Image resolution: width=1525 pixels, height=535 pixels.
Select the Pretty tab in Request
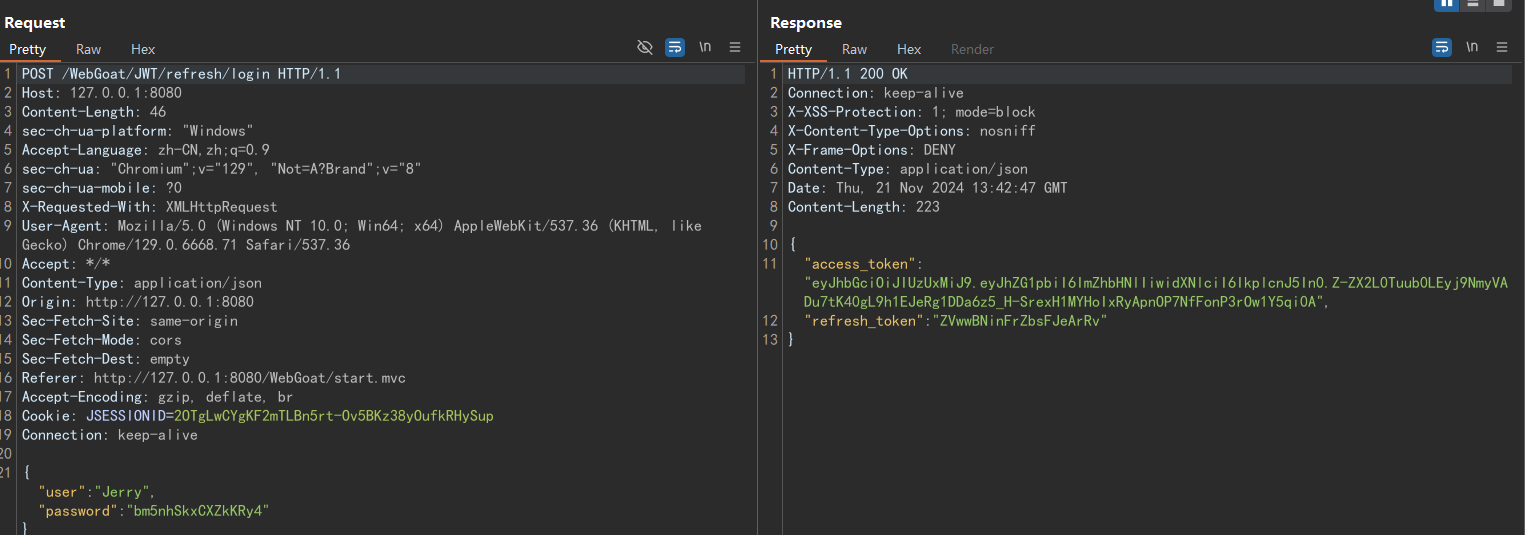coord(28,49)
